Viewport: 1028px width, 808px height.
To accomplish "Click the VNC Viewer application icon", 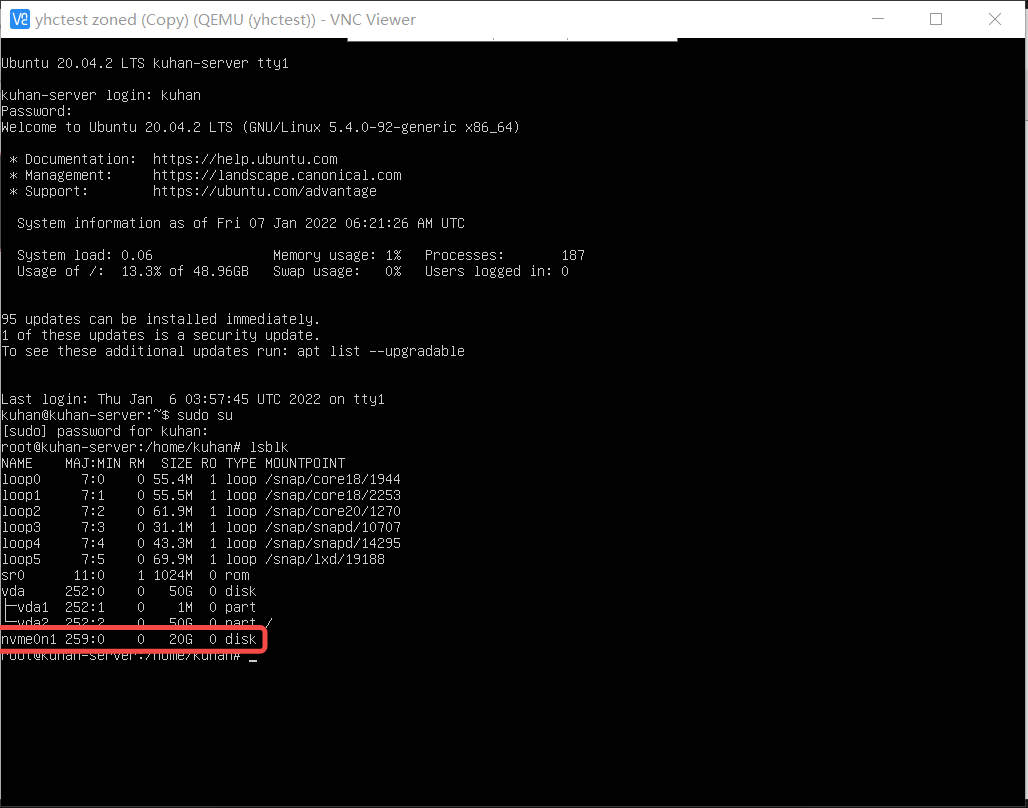I will (x=20, y=19).
